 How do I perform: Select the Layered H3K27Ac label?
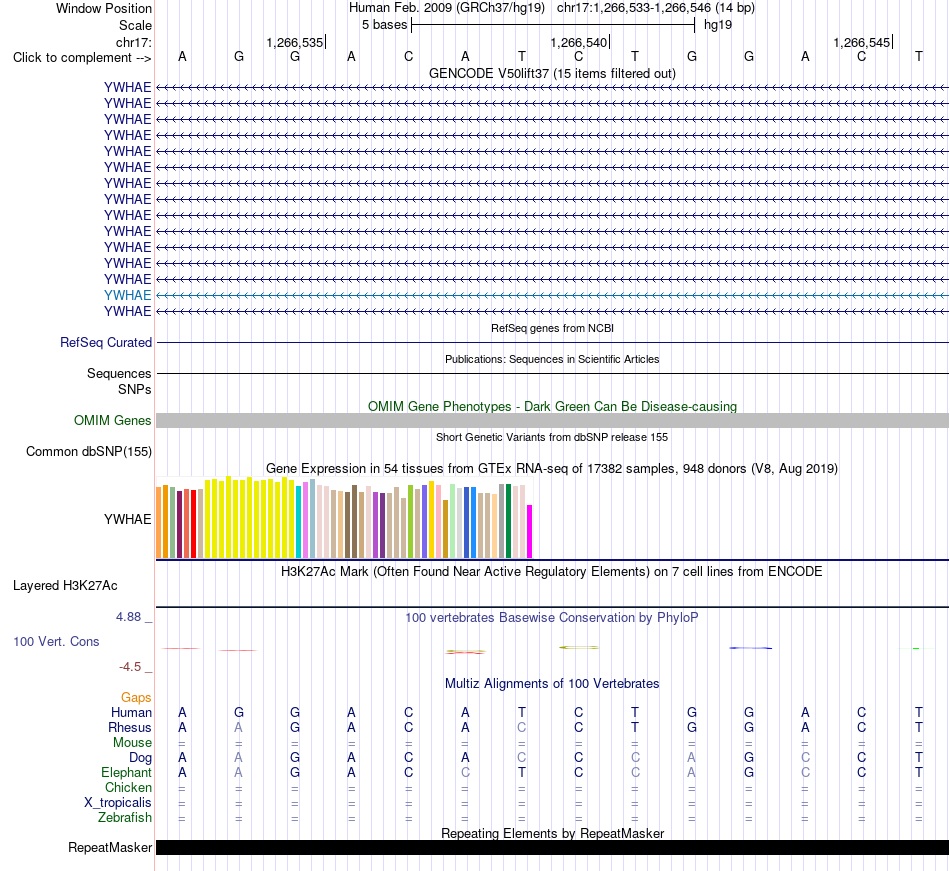tap(65, 586)
